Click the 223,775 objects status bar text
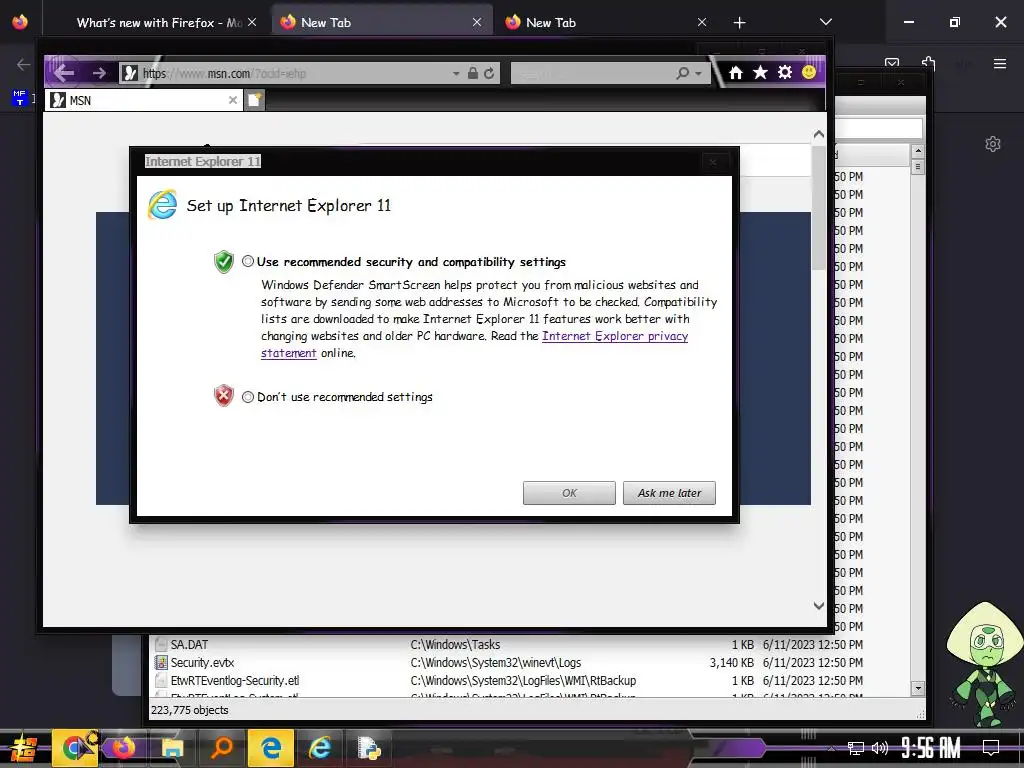This screenshot has width=1024, height=768. click(189, 710)
